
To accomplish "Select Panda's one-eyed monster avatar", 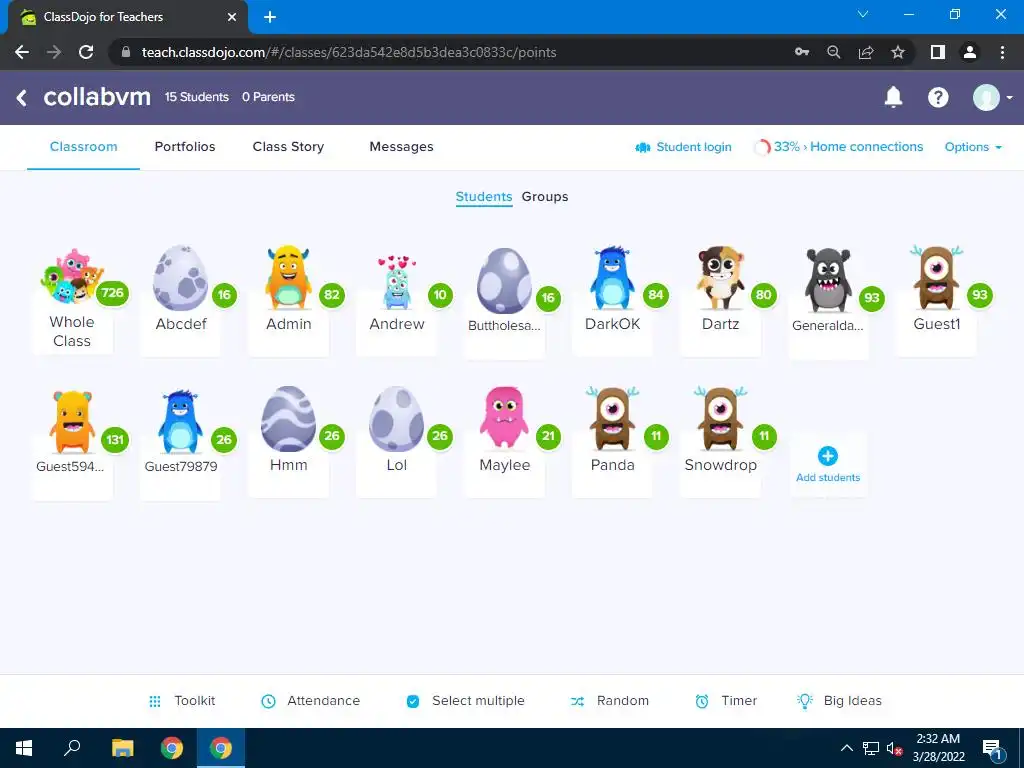I will click(x=612, y=419).
